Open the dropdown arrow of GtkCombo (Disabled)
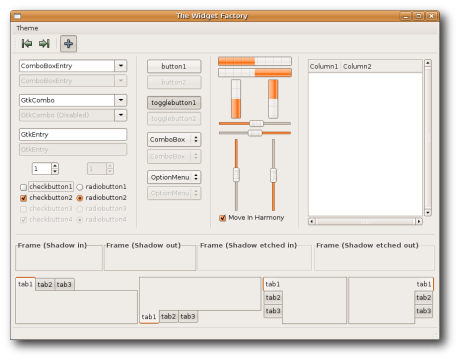The height and width of the screenshot is (360, 460). click(121, 115)
